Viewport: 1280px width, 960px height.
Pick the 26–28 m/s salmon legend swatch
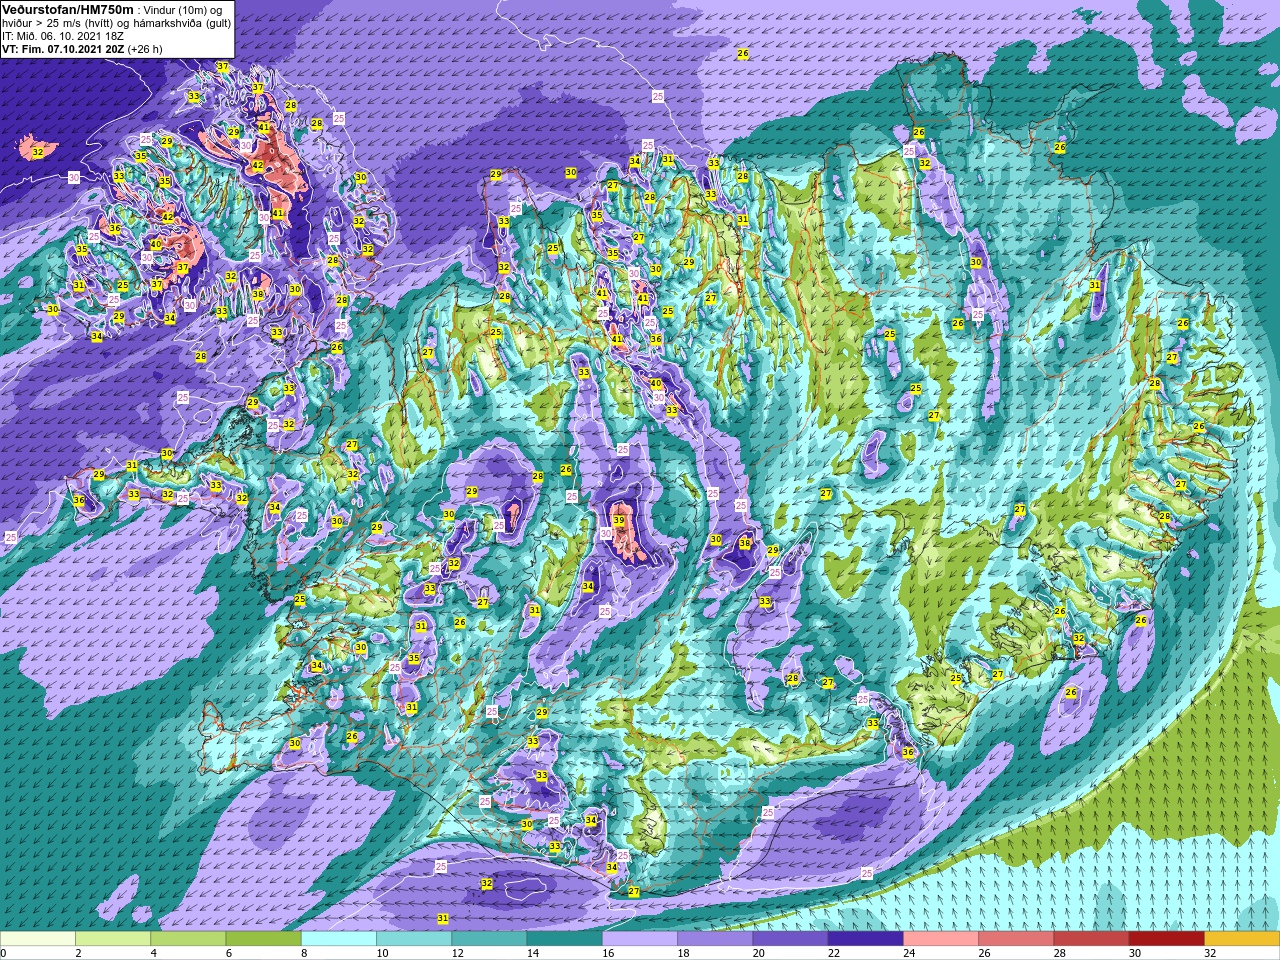[x=1016, y=939]
